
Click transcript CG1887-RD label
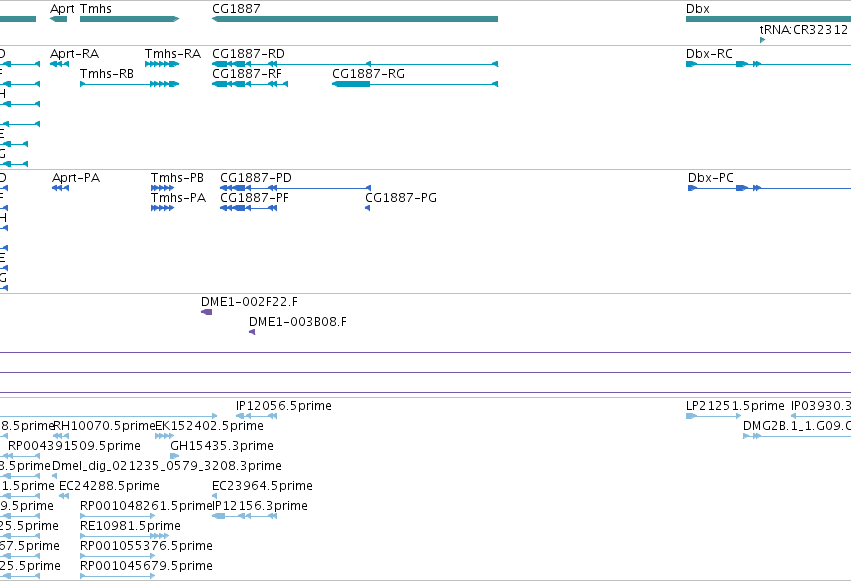pyautogui.click(x=249, y=54)
